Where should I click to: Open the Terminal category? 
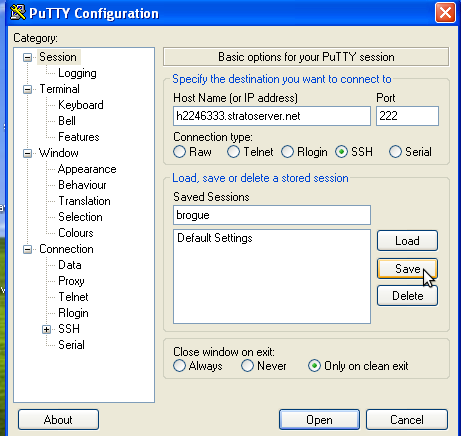[59, 89]
